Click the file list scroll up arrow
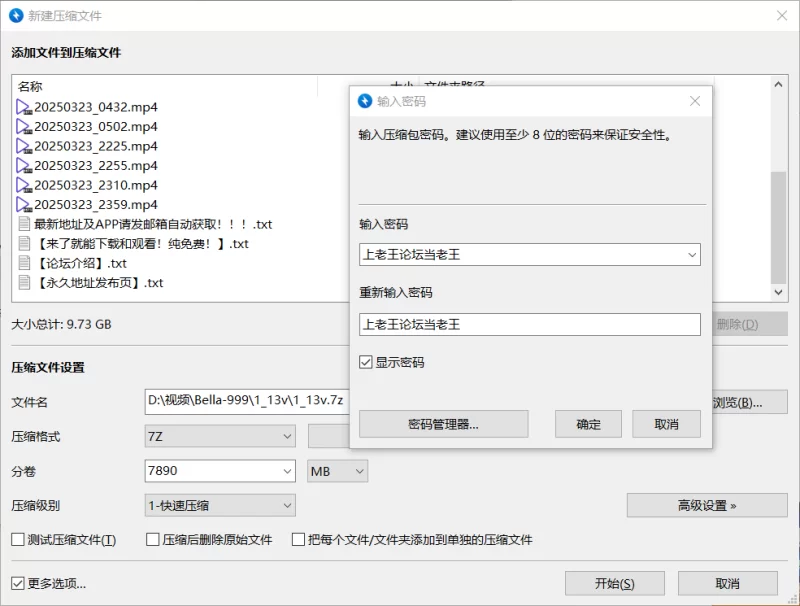Viewport: 800px width, 606px height. 778,85
